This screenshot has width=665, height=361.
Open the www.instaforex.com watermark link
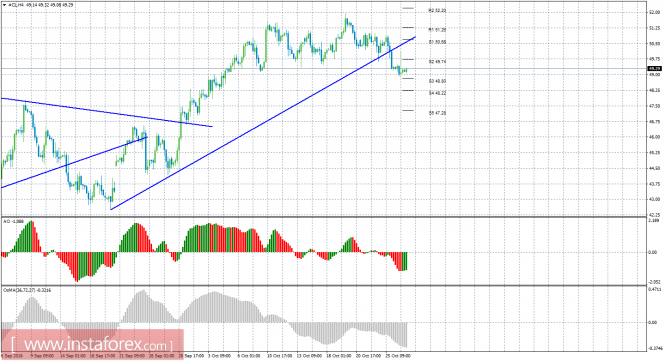click(x=92, y=344)
